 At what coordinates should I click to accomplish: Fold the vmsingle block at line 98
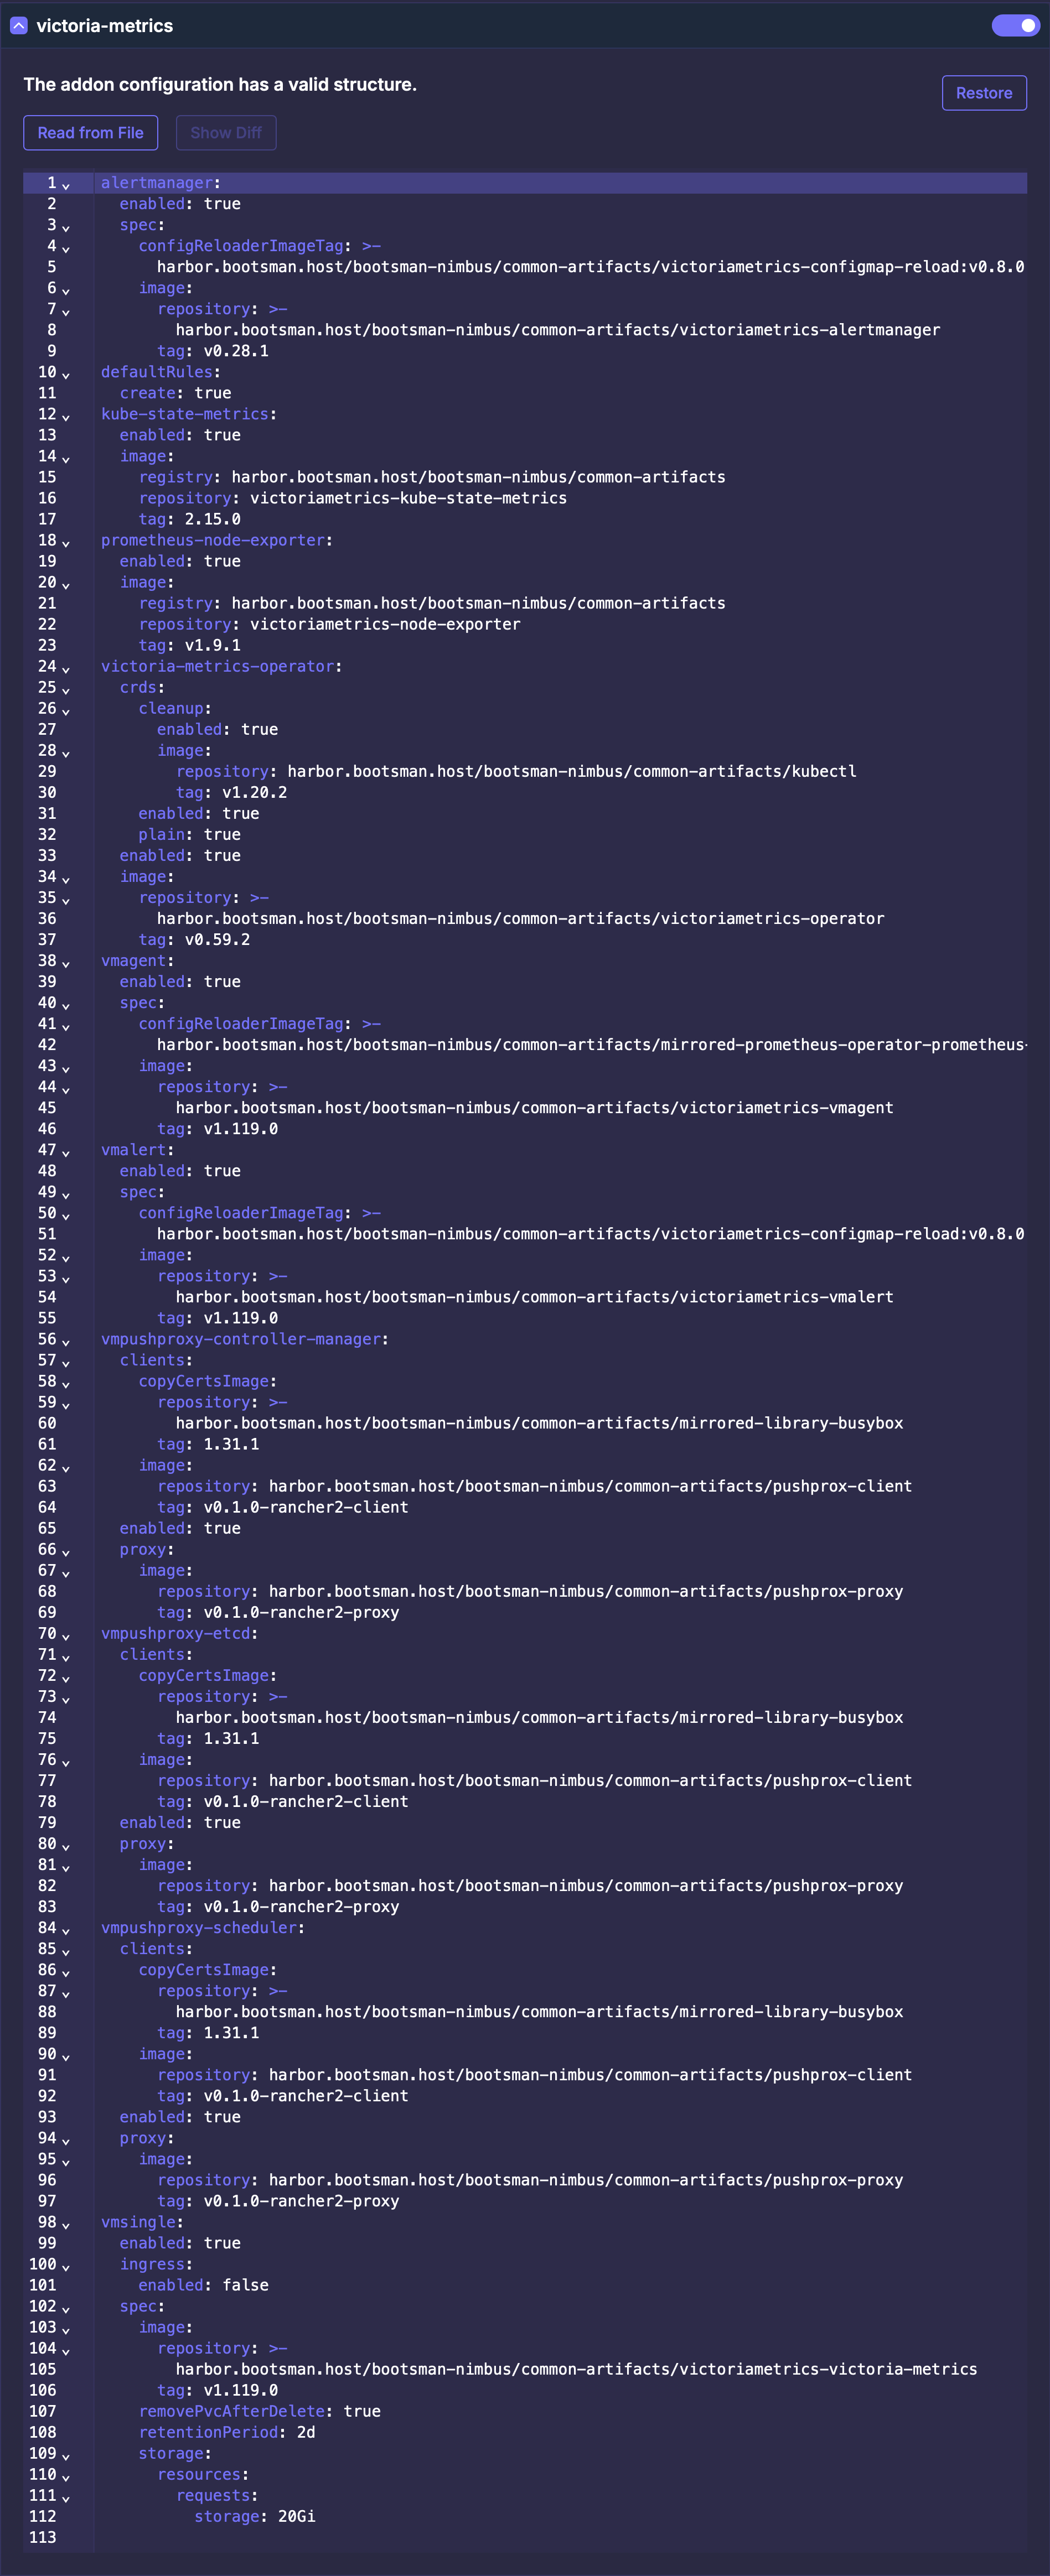[66, 2224]
